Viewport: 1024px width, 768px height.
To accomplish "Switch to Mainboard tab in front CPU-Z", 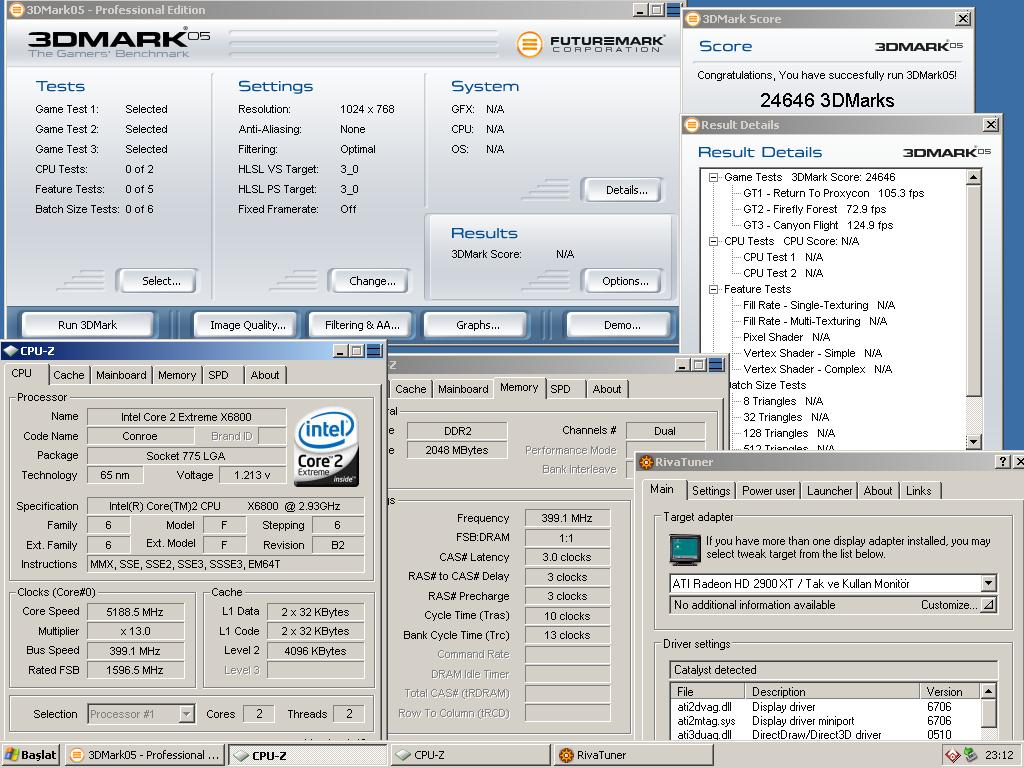I will [121, 375].
